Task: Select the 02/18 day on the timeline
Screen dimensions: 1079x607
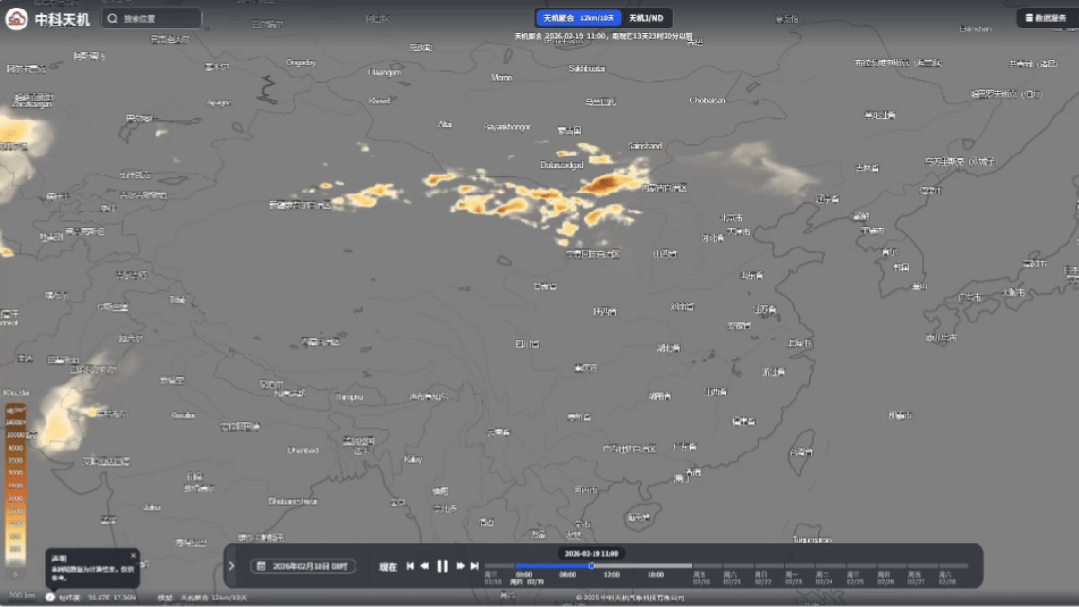Action: point(493,578)
